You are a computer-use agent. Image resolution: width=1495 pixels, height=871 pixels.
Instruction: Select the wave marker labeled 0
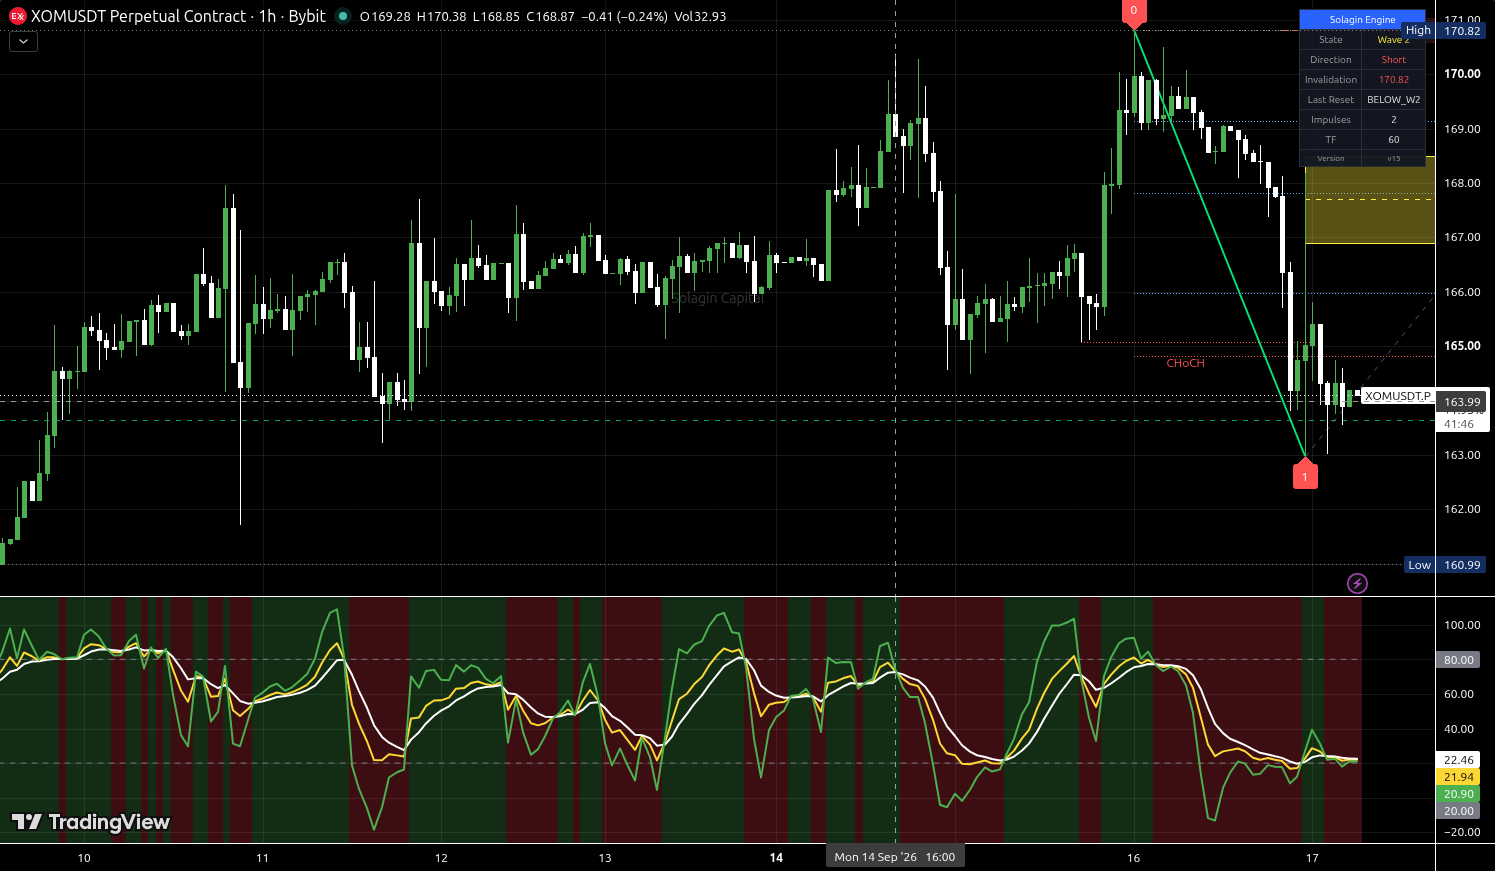(1134, 12)
